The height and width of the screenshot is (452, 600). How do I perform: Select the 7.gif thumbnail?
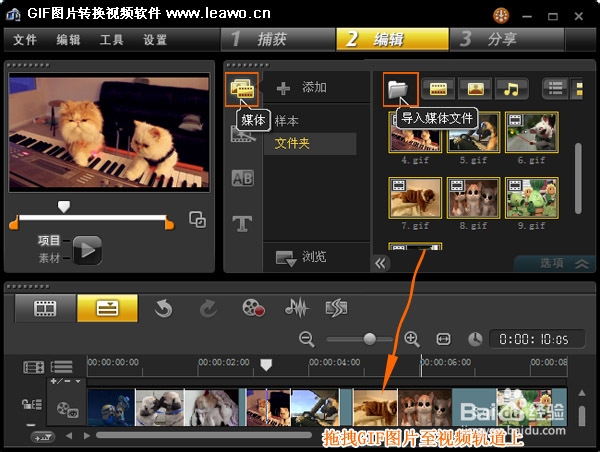(415, 198)
